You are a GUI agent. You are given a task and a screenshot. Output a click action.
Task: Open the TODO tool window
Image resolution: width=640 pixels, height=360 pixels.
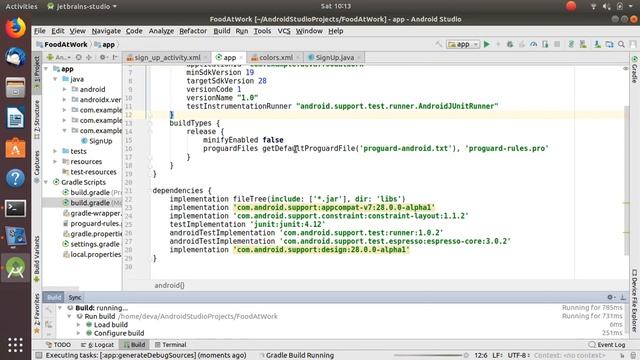tap(58, 345)
